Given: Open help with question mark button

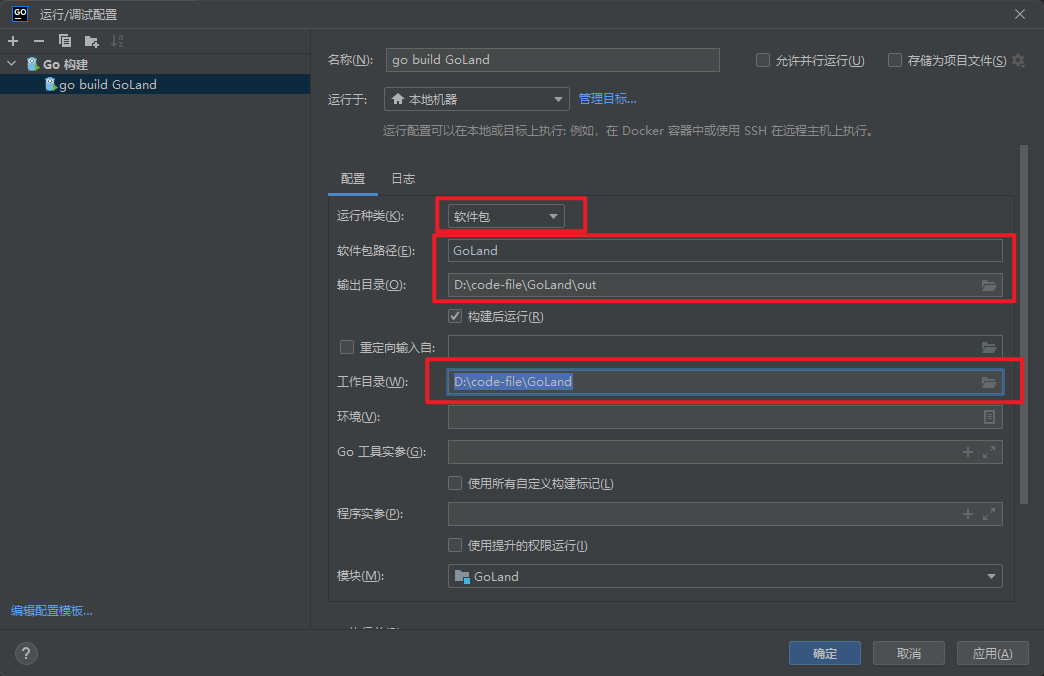Looking at the screenshot, I should click(26, 653).
